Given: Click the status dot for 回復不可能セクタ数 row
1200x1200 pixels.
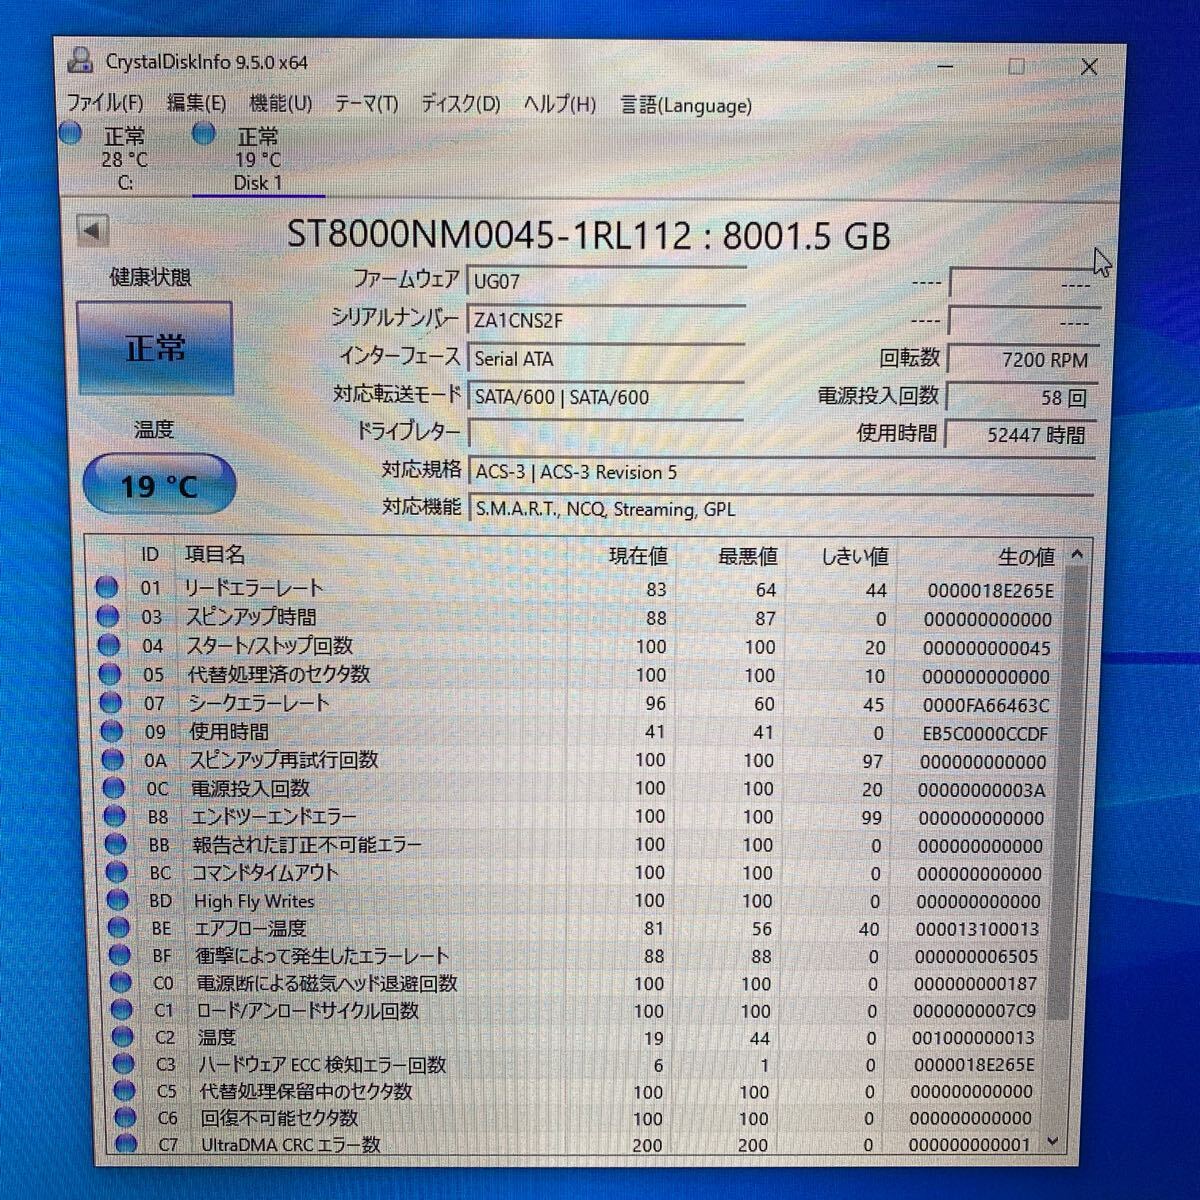Looking at the screenshot, I should [125, 1118].
